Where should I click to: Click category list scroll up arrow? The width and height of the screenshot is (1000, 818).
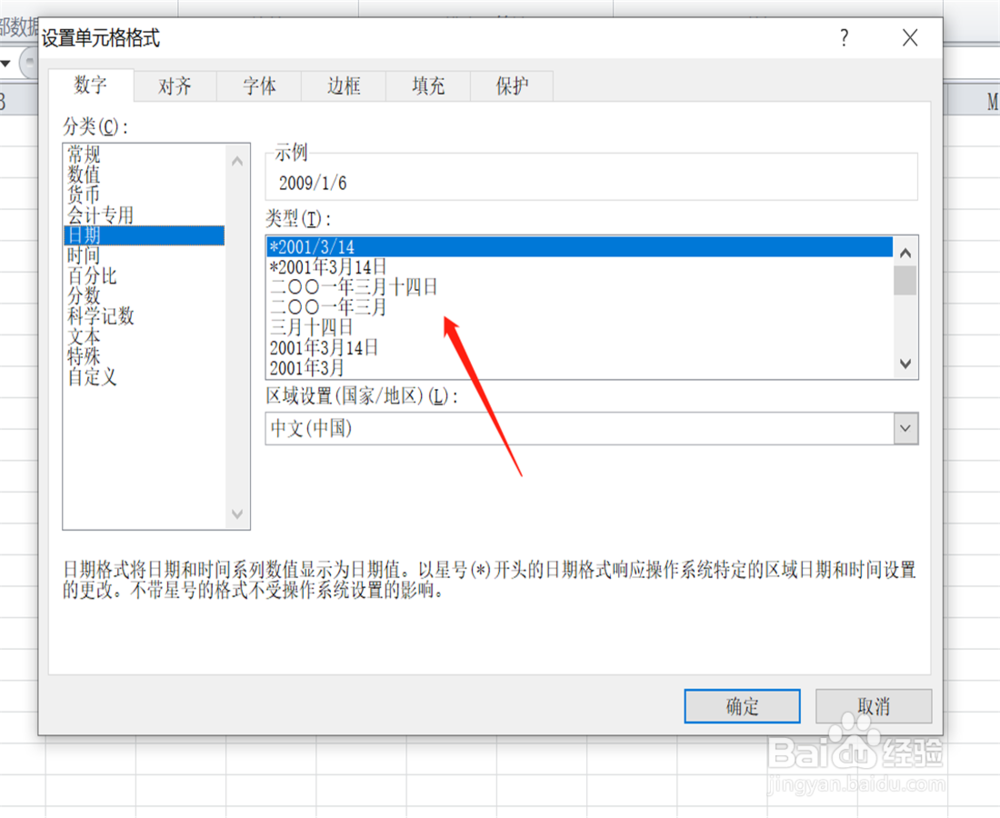coord(237,161)
